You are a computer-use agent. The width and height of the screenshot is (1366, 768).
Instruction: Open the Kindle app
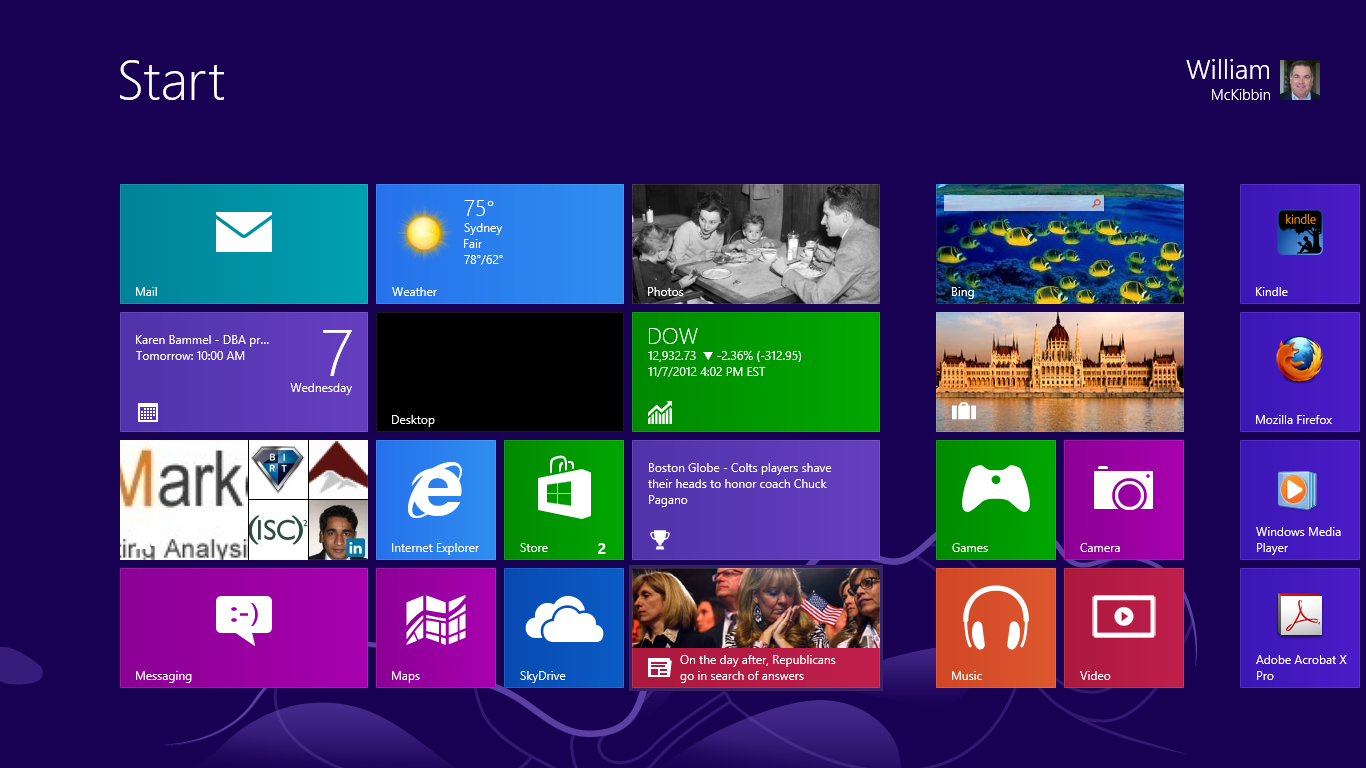click(1299, 243)
